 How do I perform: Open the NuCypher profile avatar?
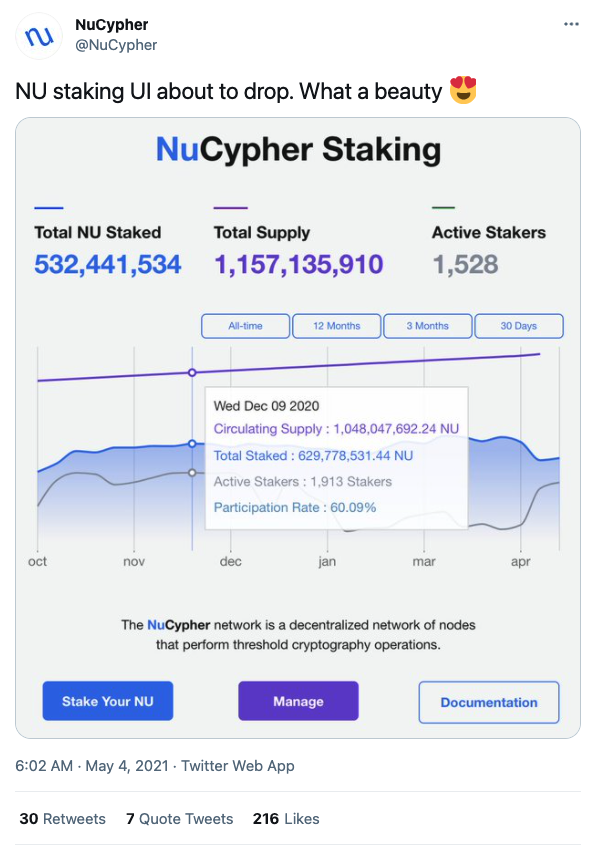coord(39,36)
